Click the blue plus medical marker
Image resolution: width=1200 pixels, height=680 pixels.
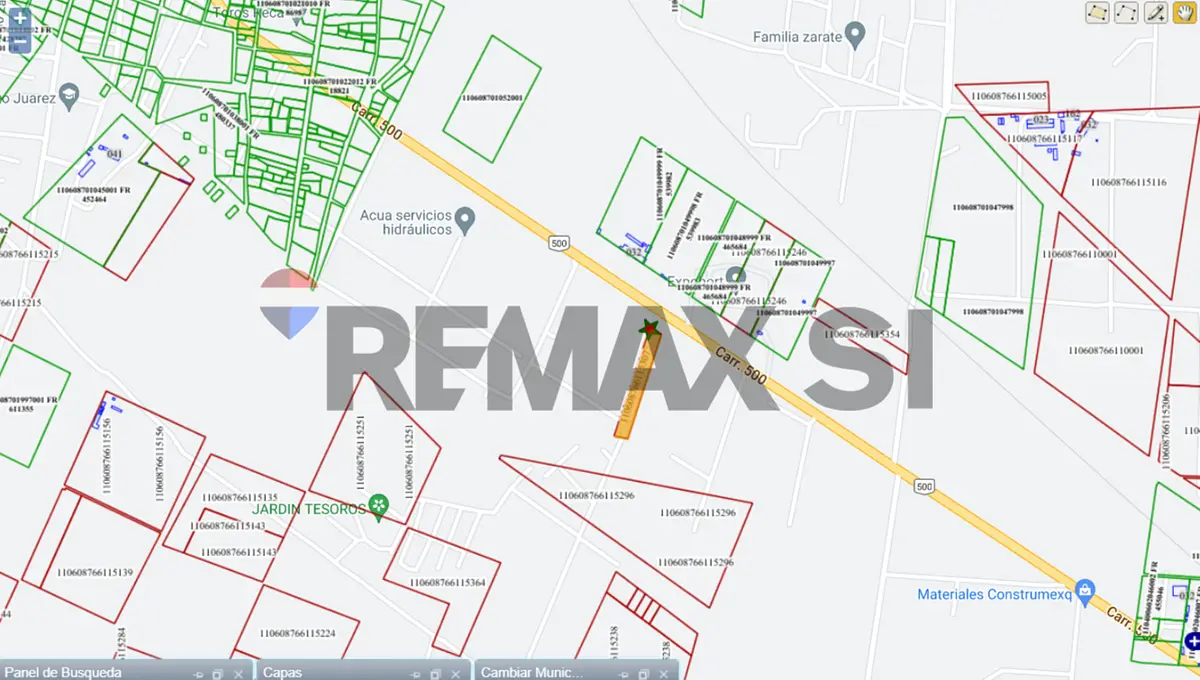[x=1193, y=641]
